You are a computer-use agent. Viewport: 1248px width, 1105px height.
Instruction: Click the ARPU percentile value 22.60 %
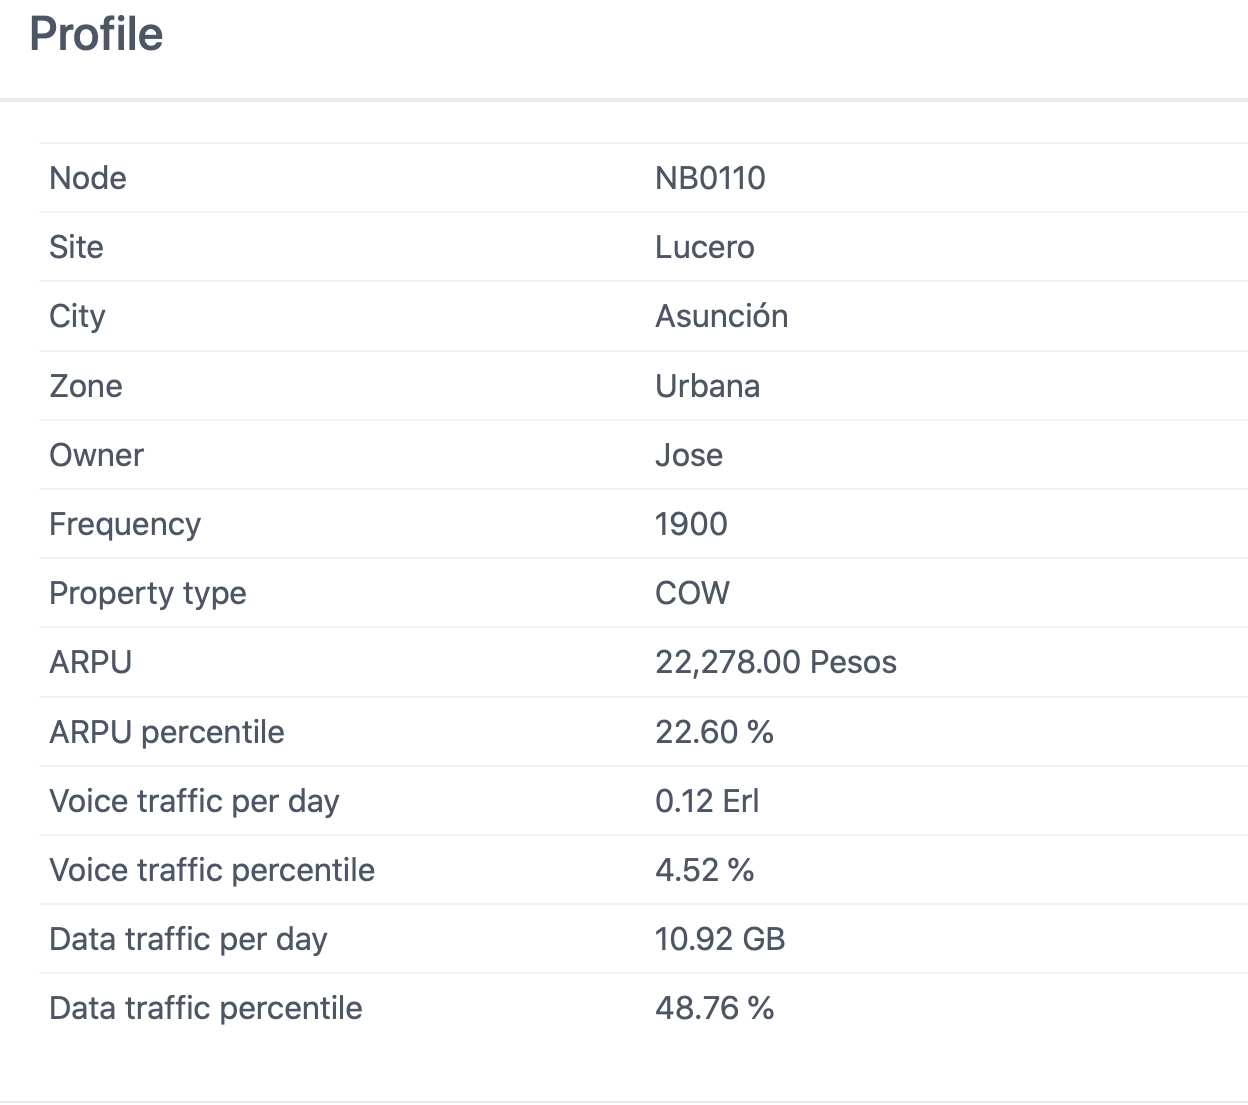point(714,732)
